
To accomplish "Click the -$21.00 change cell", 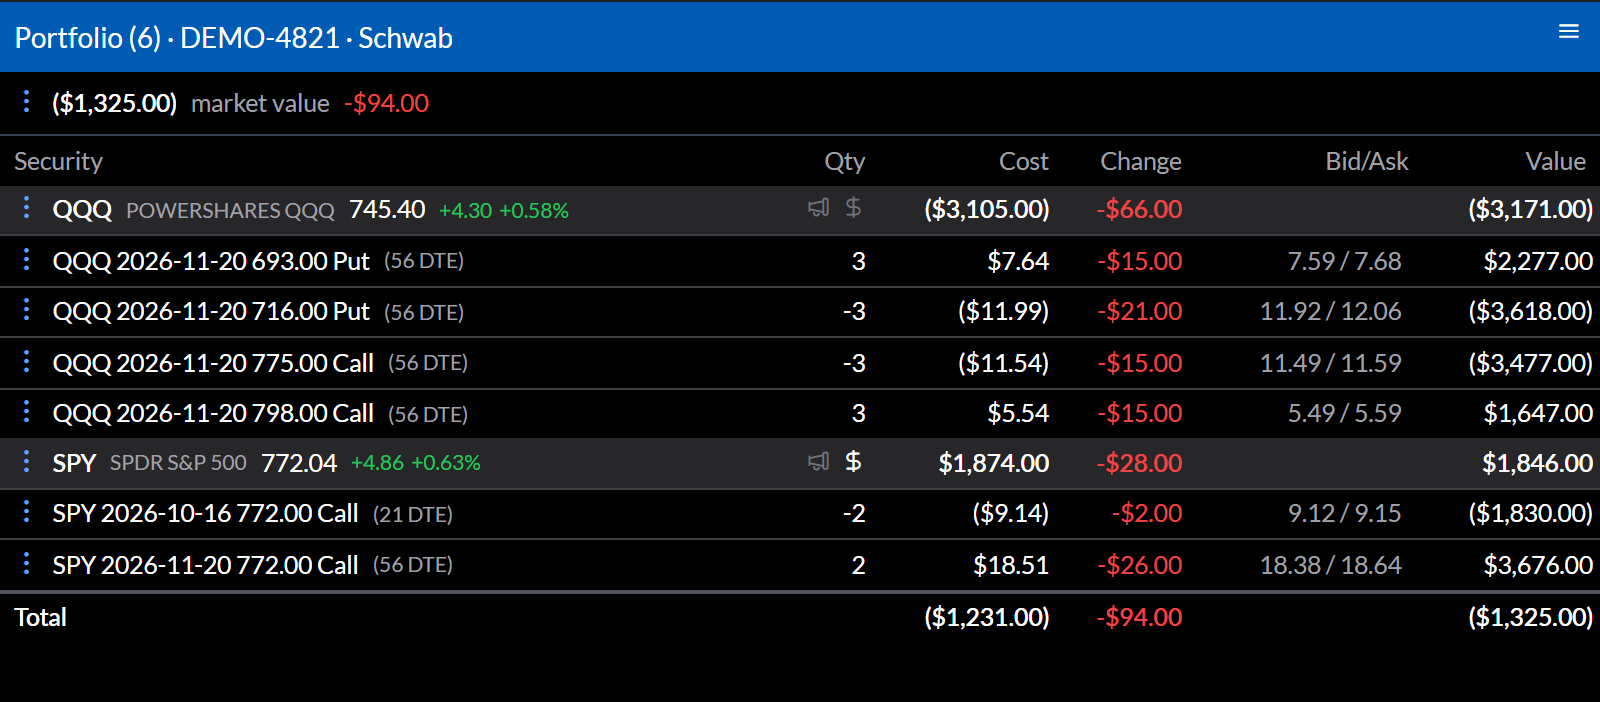I will [x=1139, y=311].
